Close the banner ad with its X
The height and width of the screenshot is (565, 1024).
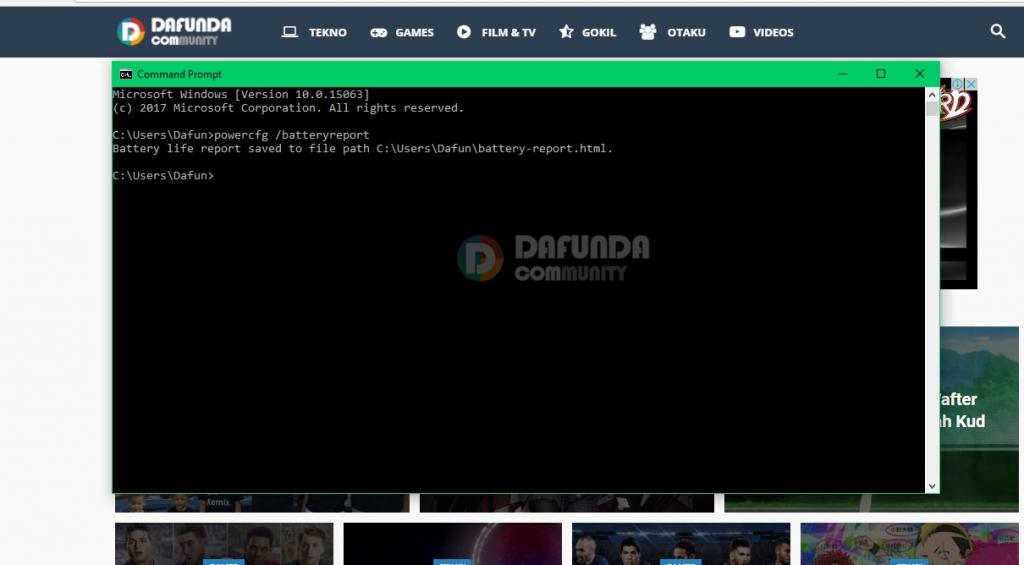970,85
